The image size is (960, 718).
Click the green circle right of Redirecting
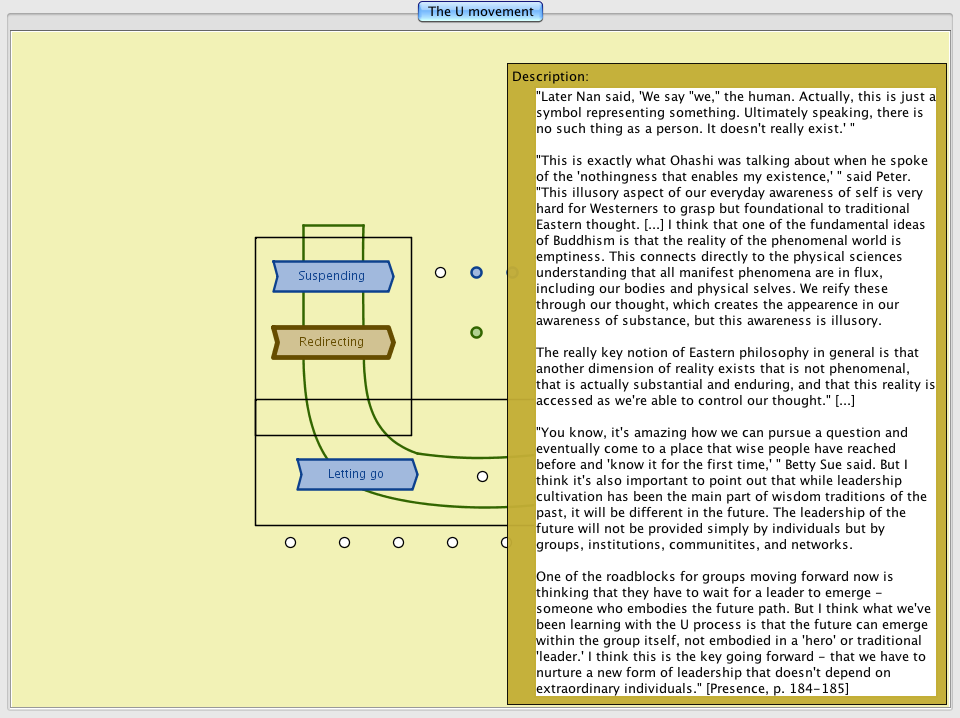477,332
